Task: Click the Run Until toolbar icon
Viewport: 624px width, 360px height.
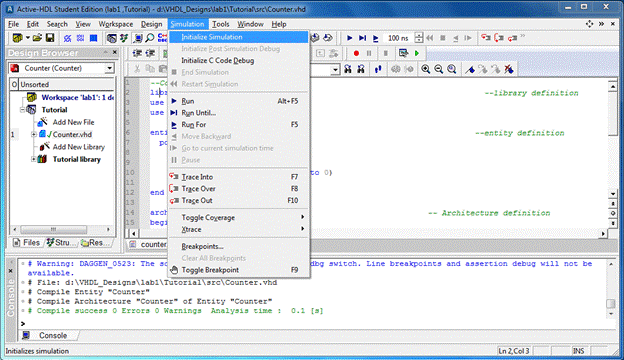Action: (x=362, y=38)
